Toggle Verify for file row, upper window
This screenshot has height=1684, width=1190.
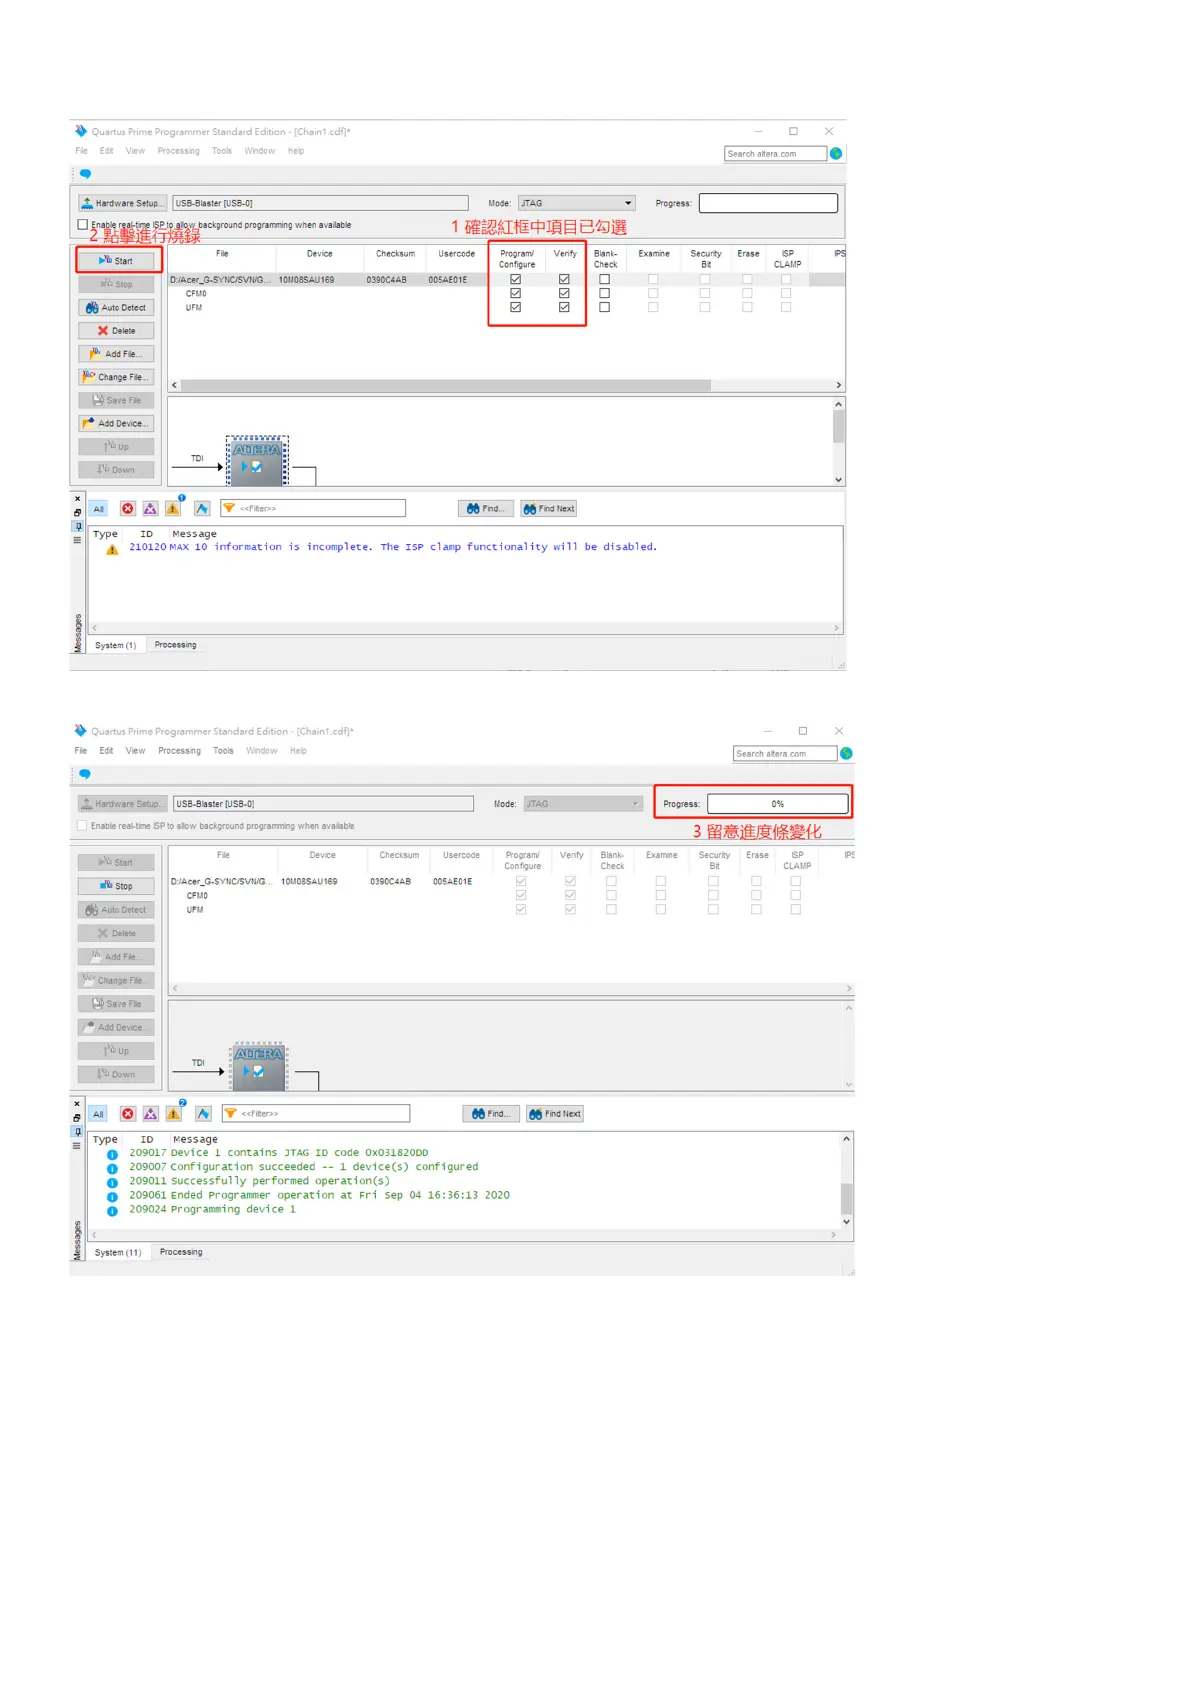(x=564, y=280)
